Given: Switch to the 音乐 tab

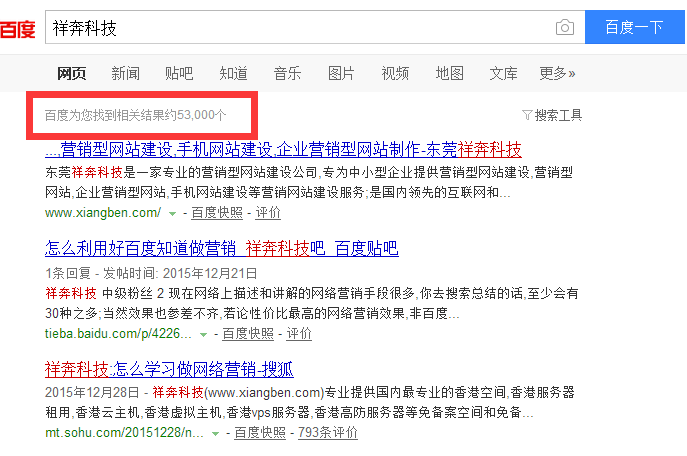Looking at the screenshot, I should [x=287, y=73].
